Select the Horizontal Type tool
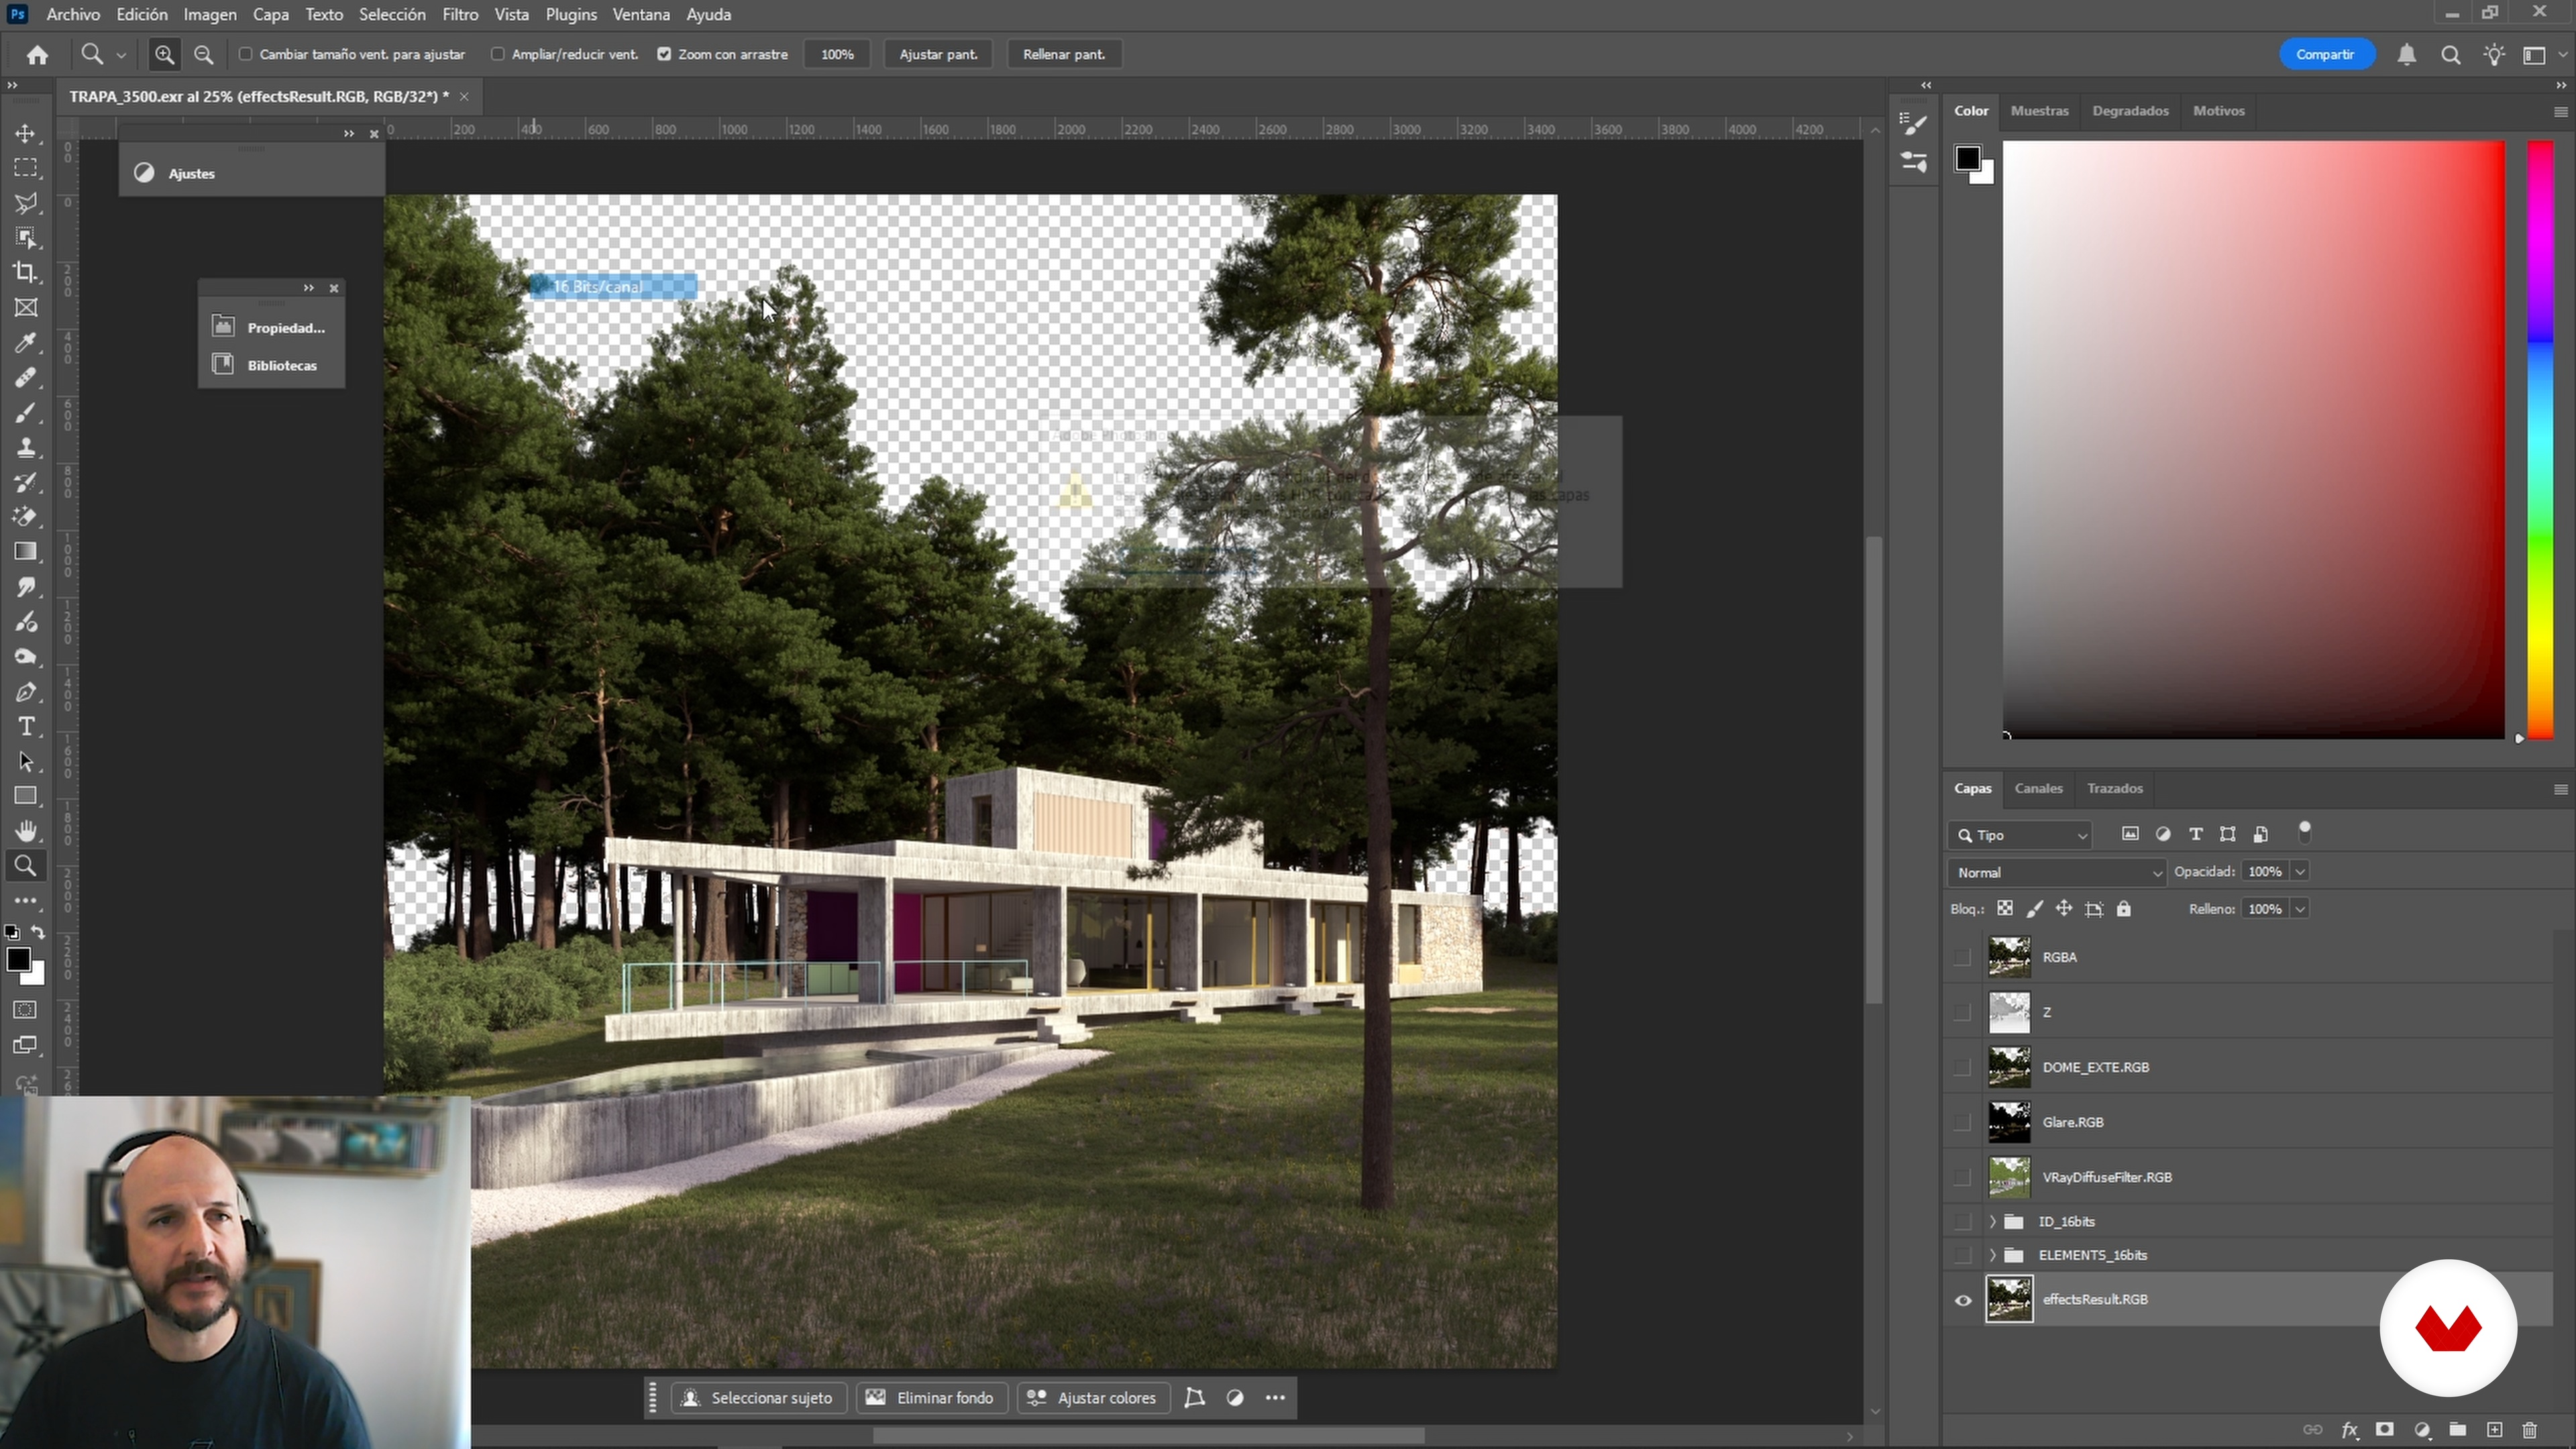This screenshot has height=1449, width=2576. click(25, 727)
